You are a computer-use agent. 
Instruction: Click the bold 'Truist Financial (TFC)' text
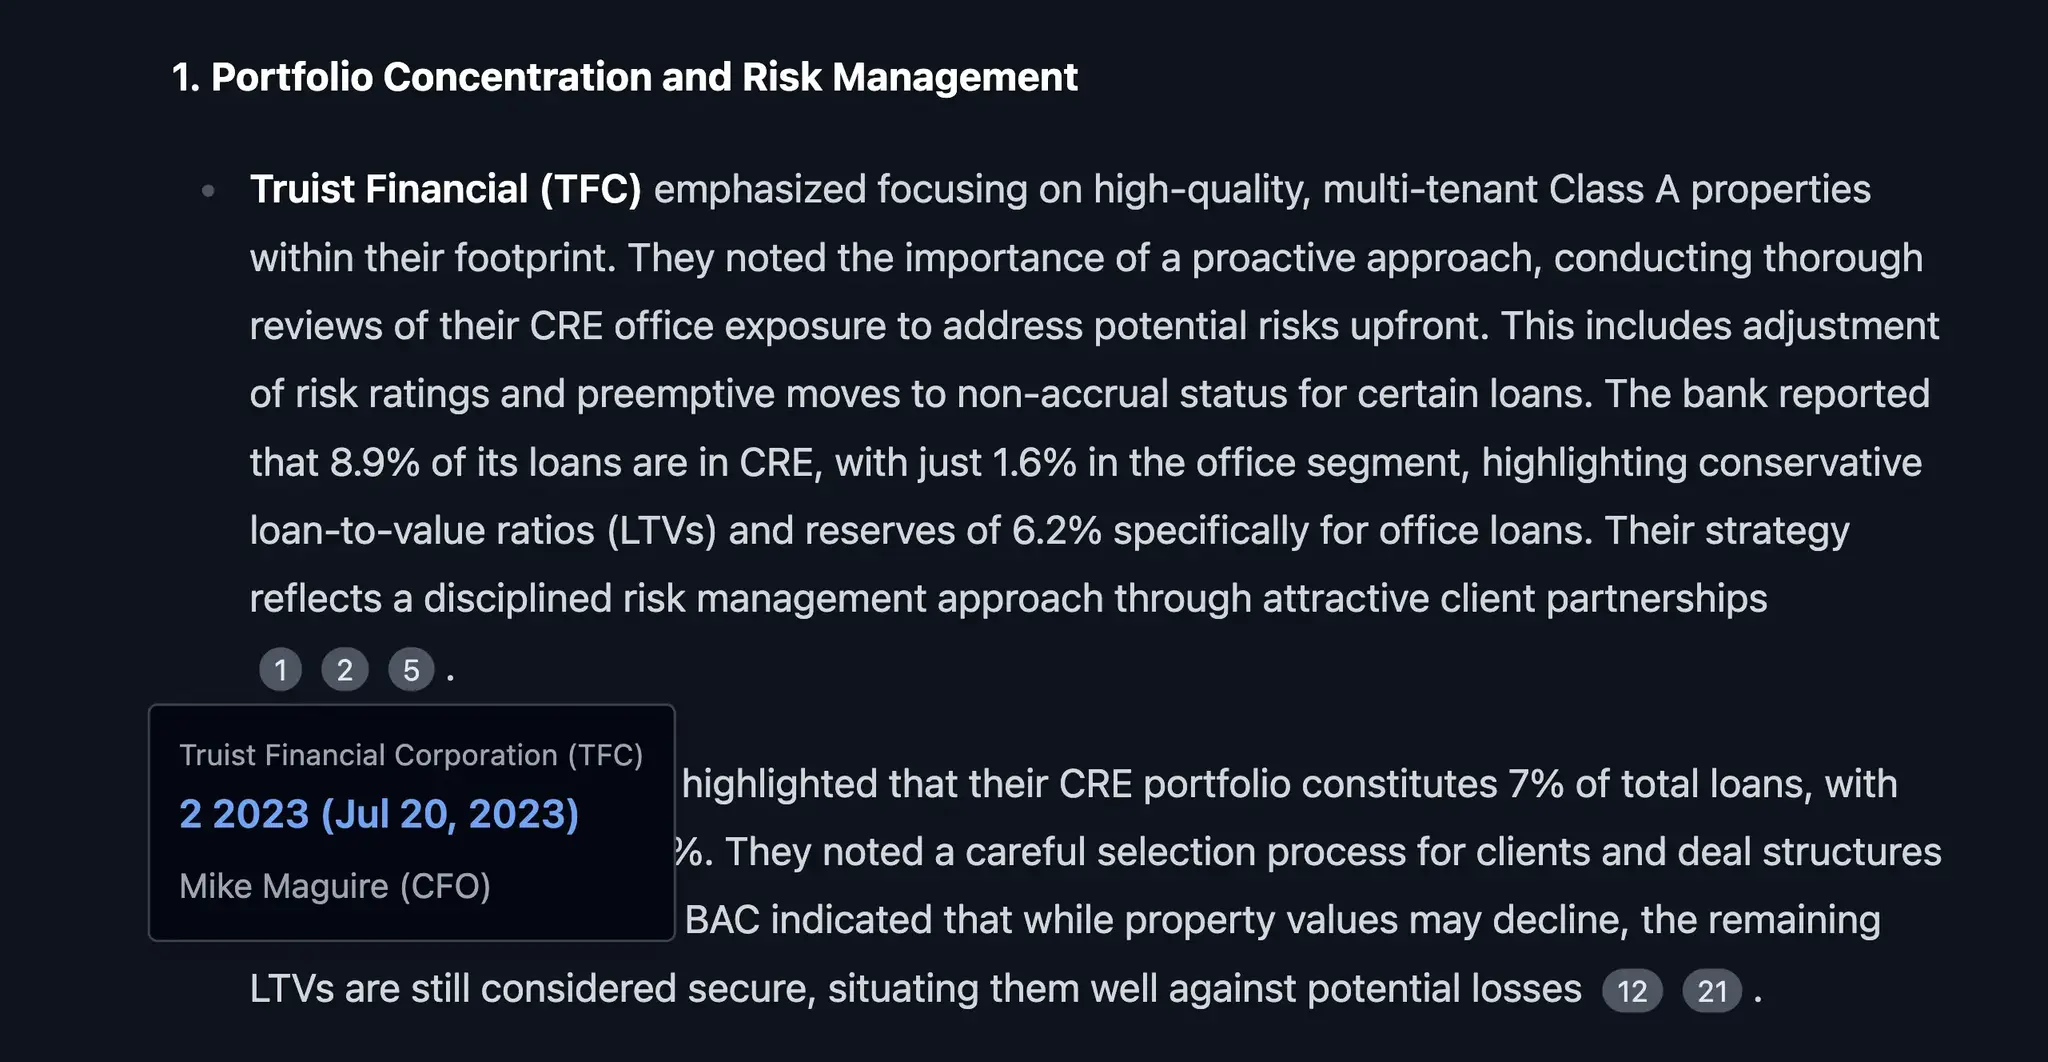(x=446, y=189)
